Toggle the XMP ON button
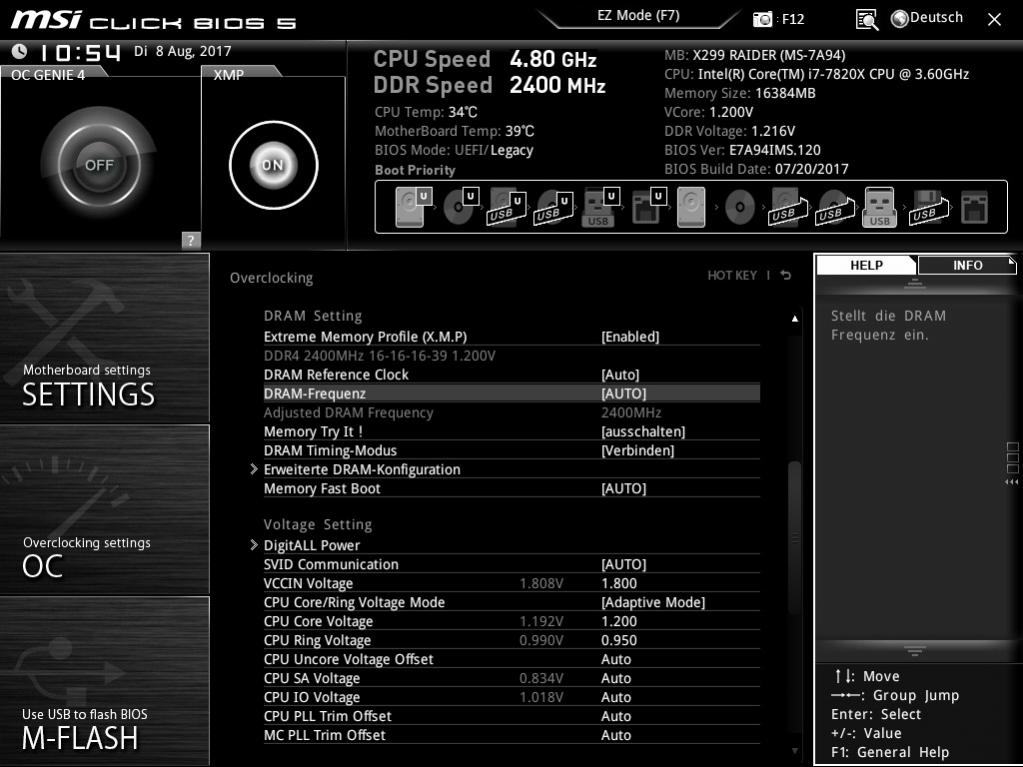This screenshot has width=1023, height=767. tap(273, 165)
